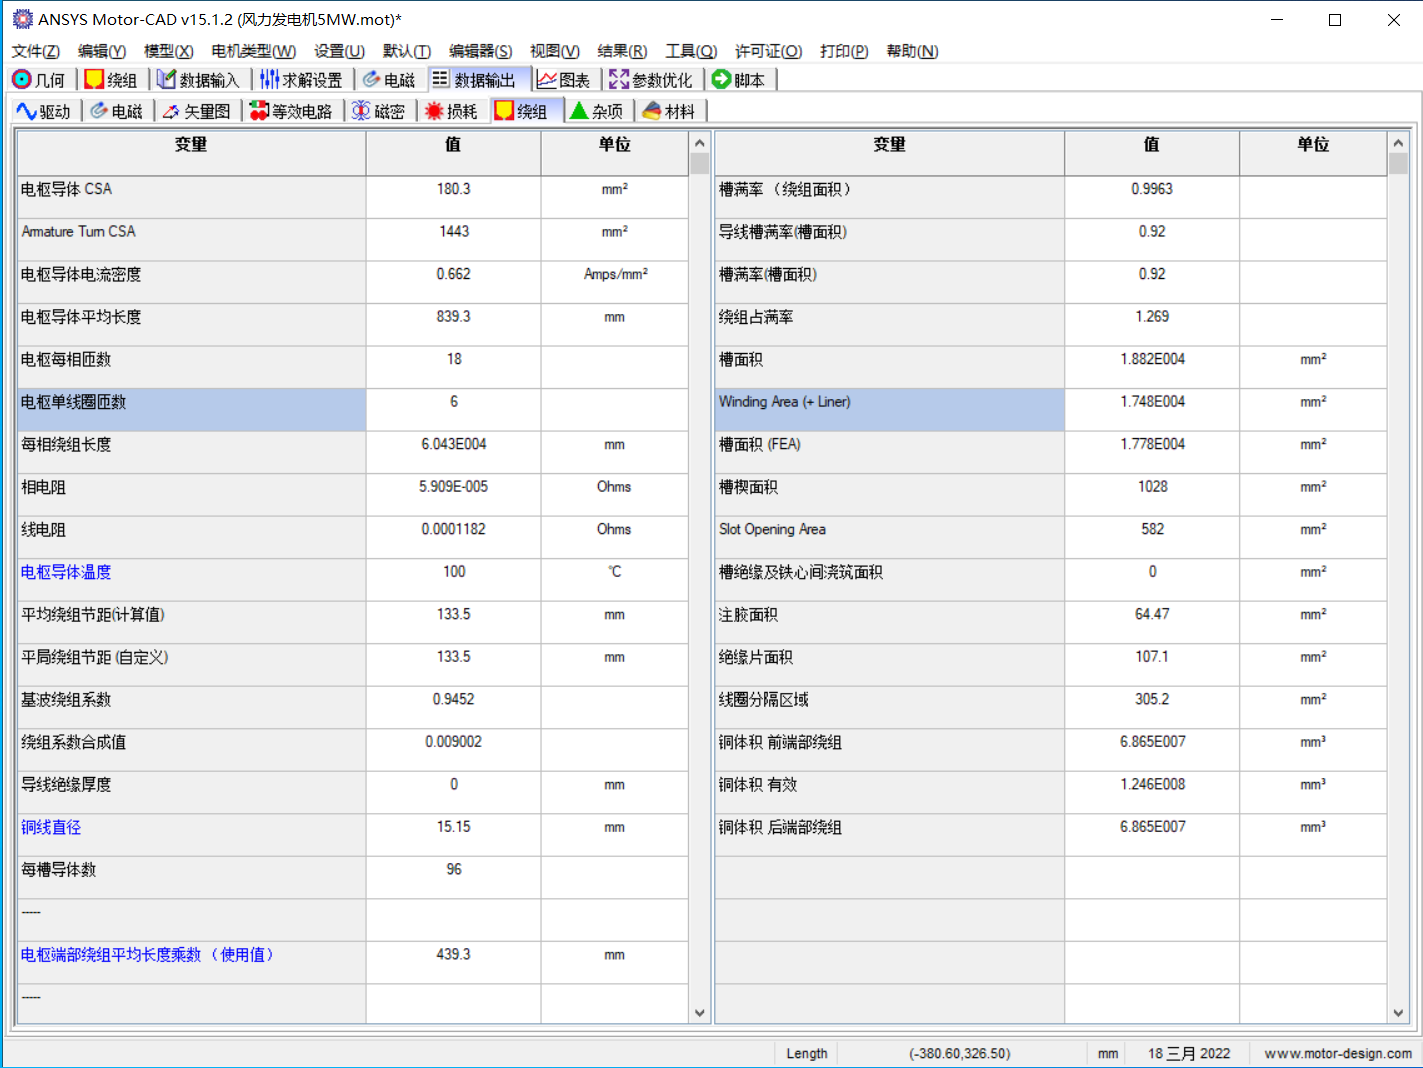1423x1068 pixels.
Task: Click the right table scroll-up arrow
Action: [x=1398, y=142]
